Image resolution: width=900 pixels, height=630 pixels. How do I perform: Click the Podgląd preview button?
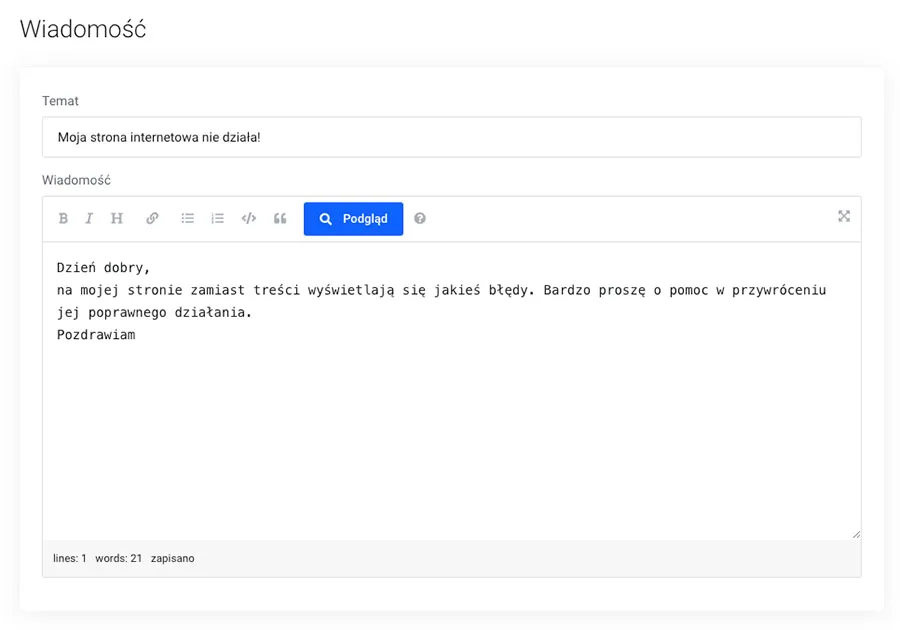(354, 219)
